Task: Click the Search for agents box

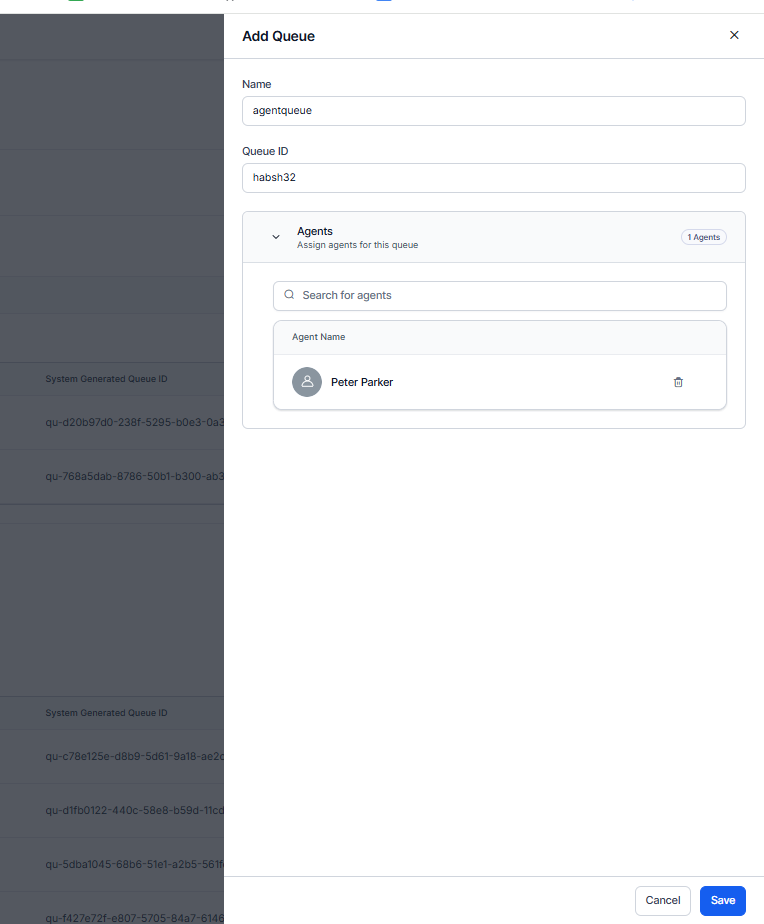Action: point(499,296)
